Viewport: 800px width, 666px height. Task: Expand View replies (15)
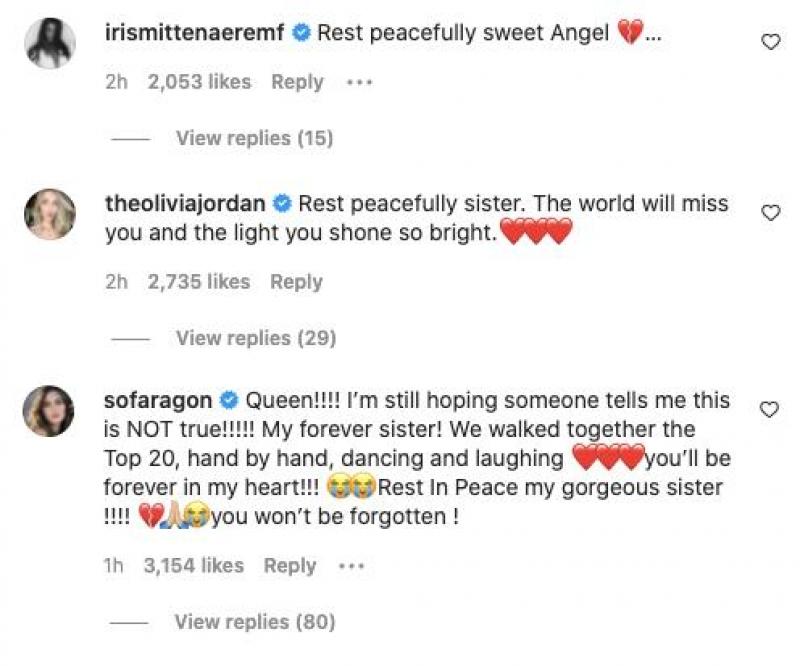coord(255,138)
